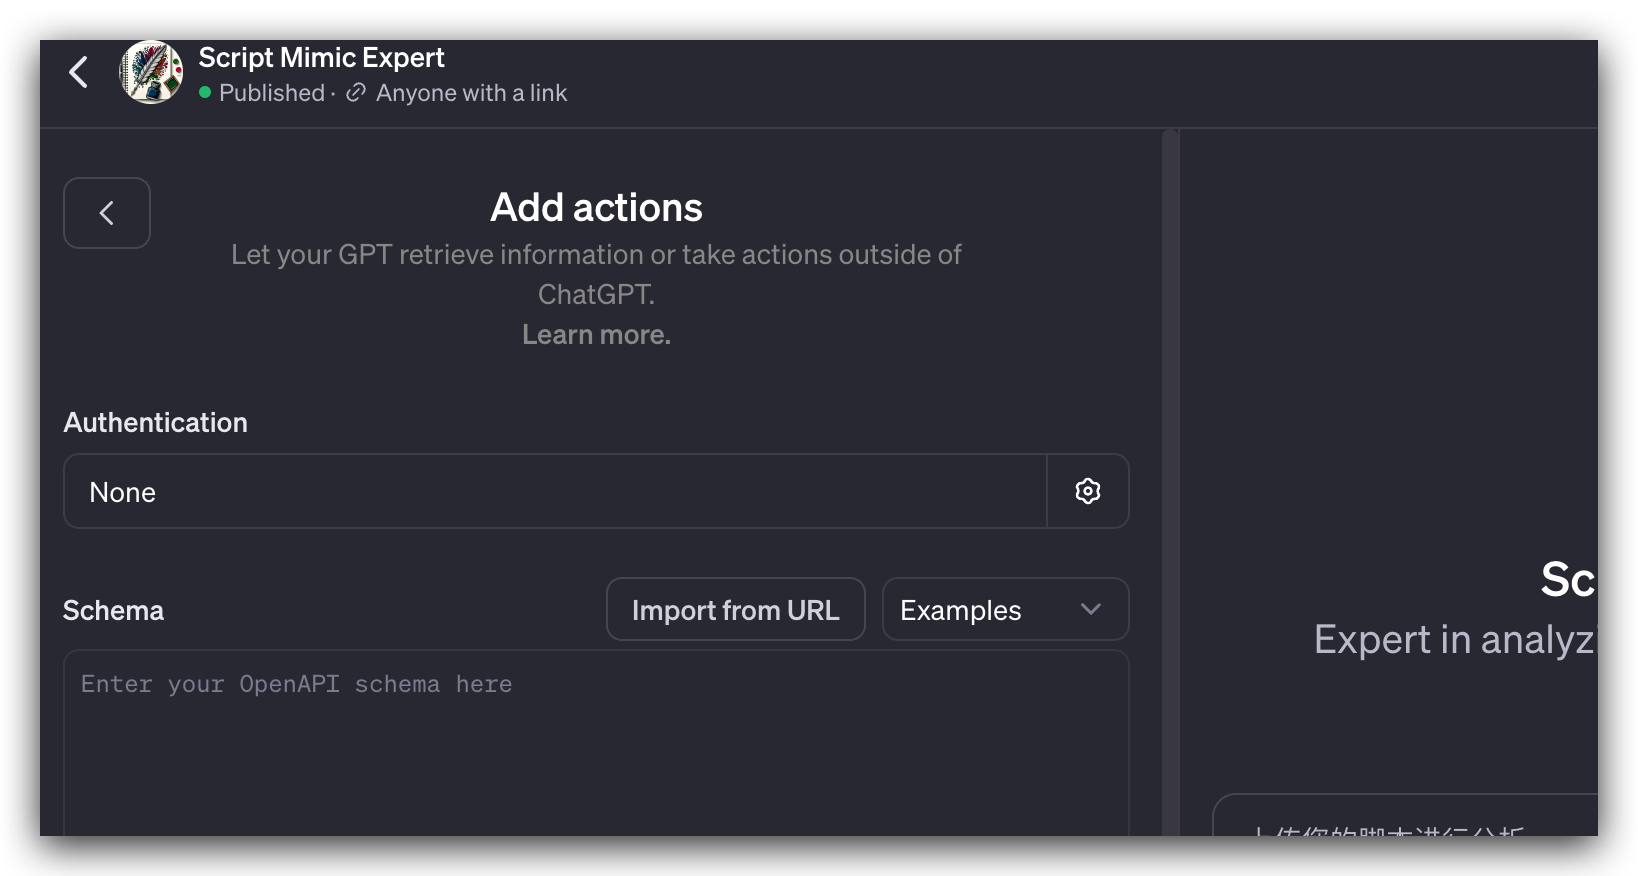Click the green Published status dot

[205, 93]
